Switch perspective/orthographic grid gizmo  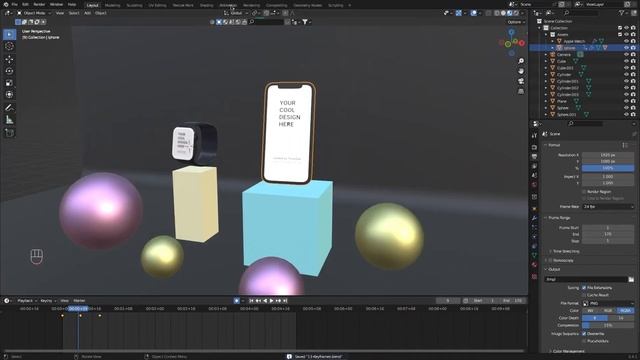[521, 91]
